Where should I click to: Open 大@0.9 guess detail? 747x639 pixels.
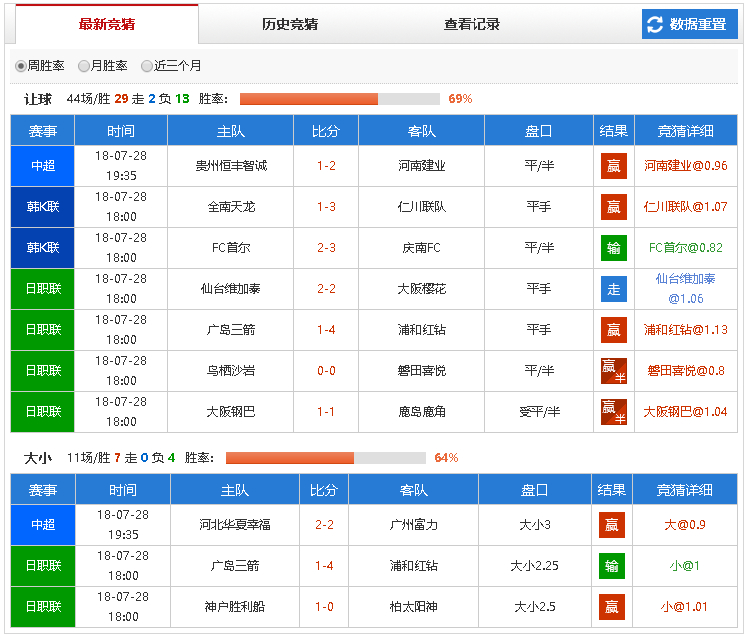coord(685,525)
